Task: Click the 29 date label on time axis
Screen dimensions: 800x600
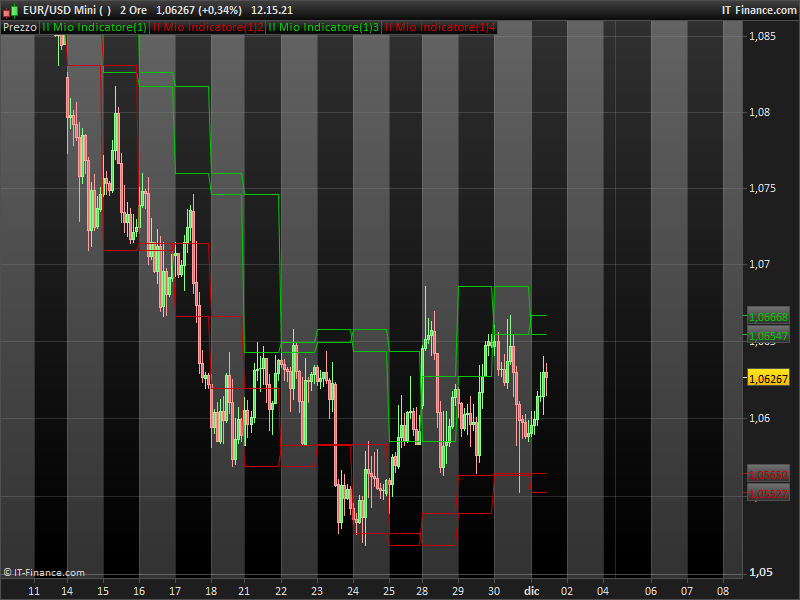Action: click(458, 591)
